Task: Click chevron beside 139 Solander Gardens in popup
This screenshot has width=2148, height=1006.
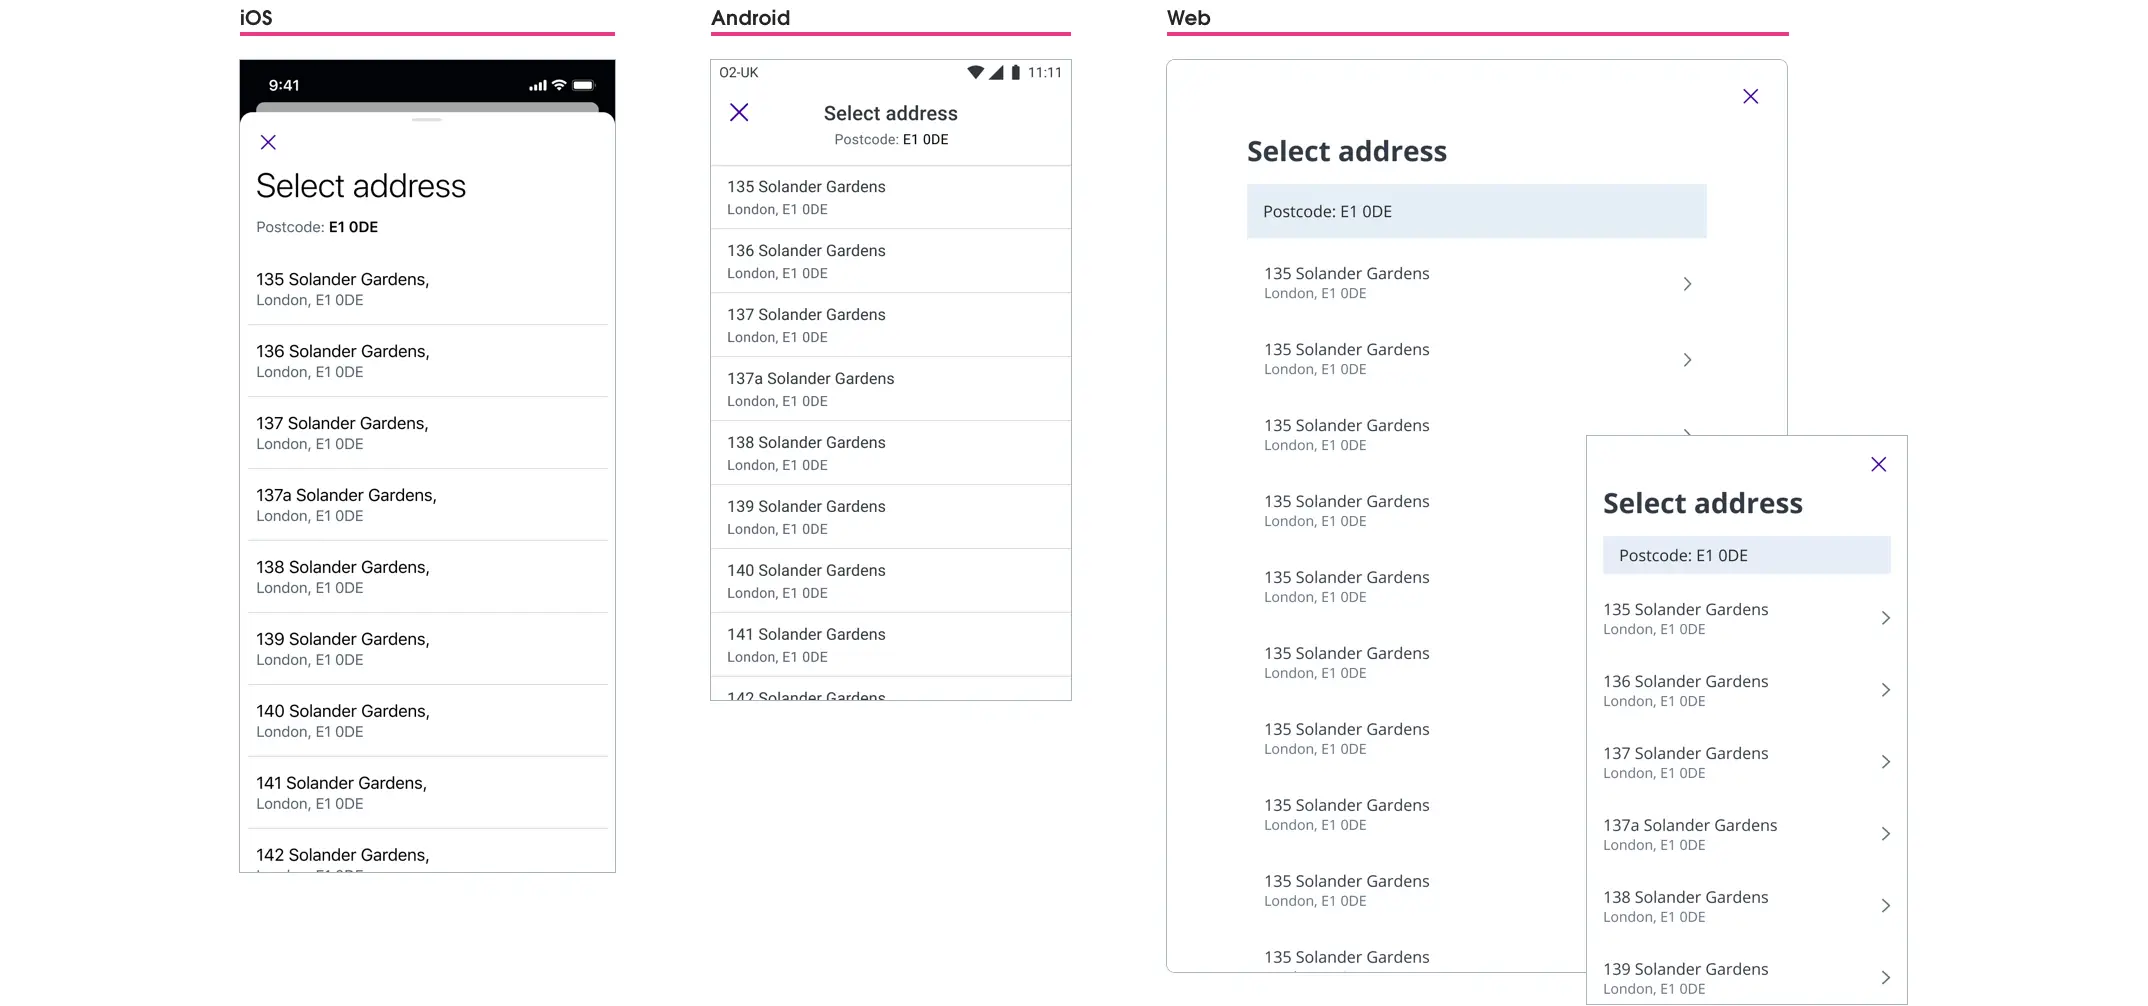Action: click(1885, 978)
